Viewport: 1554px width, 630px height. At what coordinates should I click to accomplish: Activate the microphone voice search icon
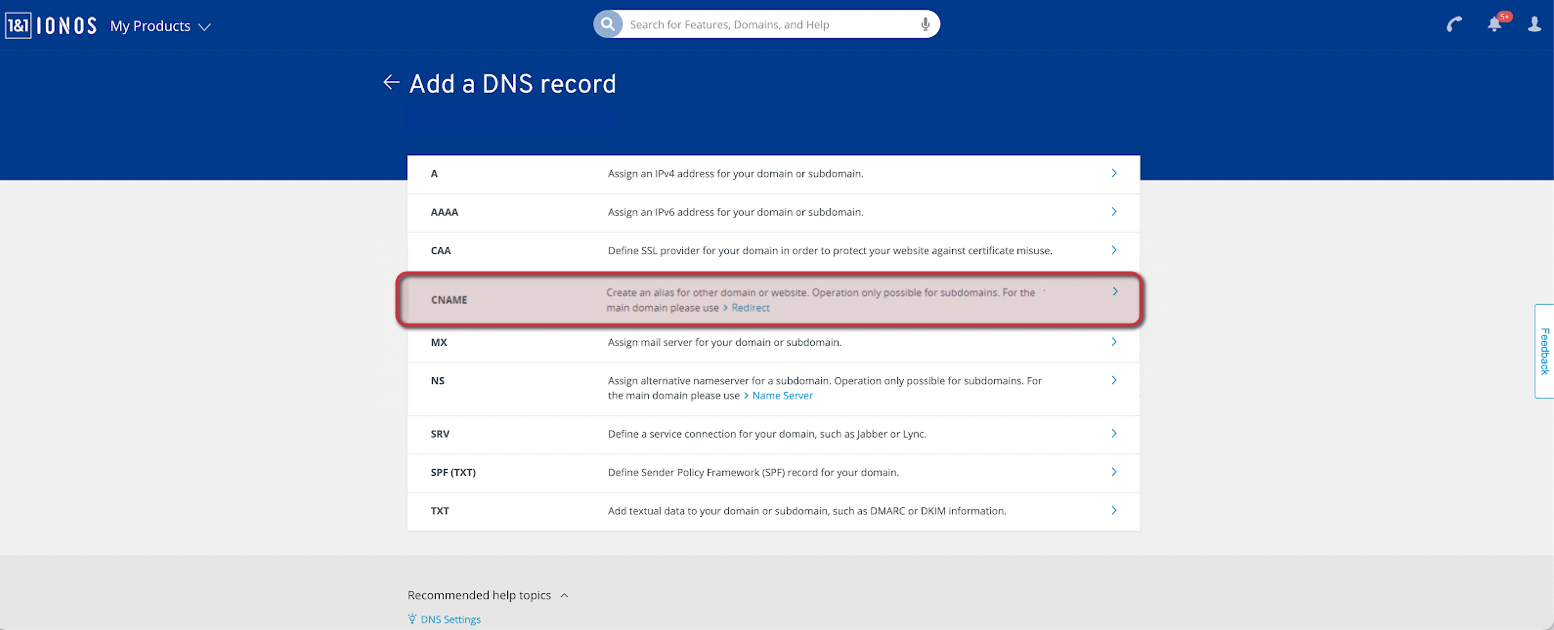click(x=925, y=24)
